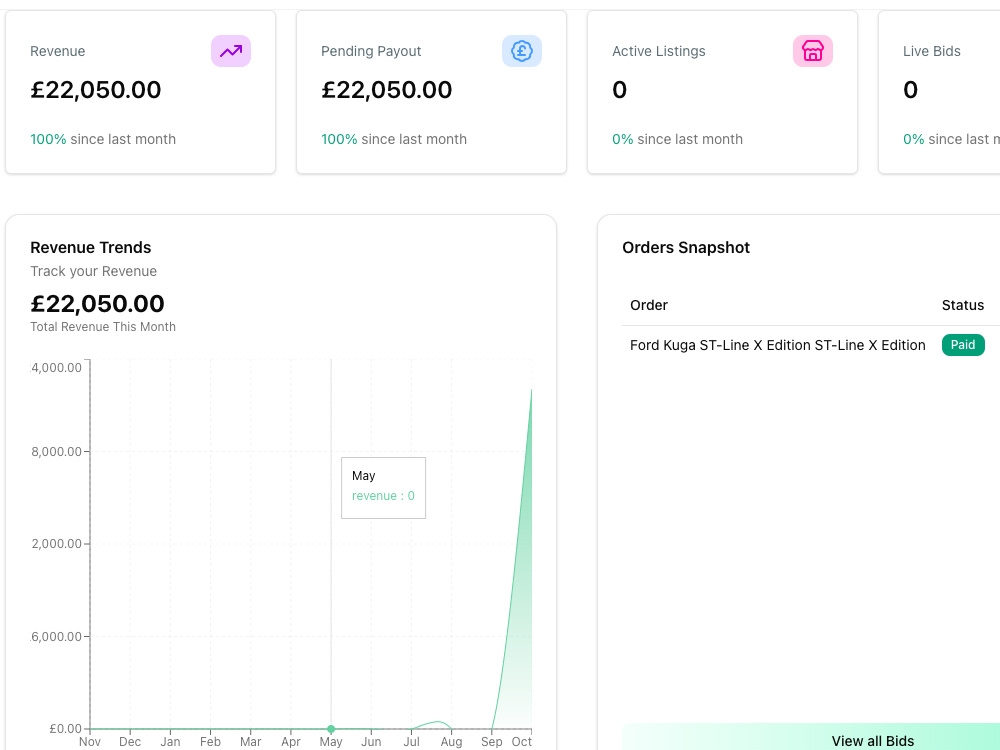Screen dimensions: 1000x750
Task: Click the Paid status badge
Action: coord(963,345)
